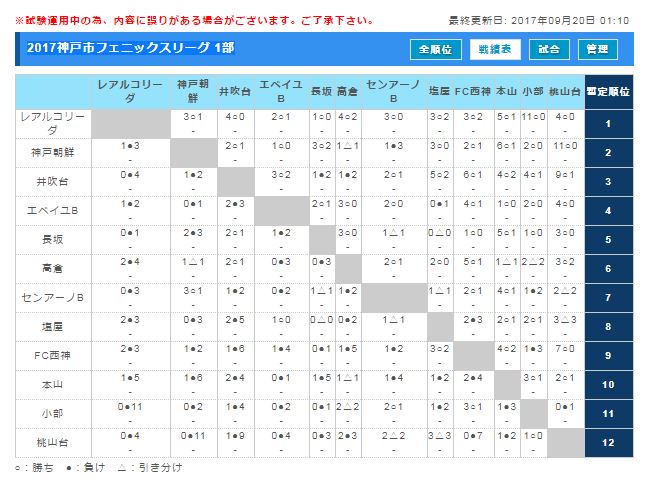Select the センアーノB row label
Viewport: 650px width, 483px height.
pos(53,298)
